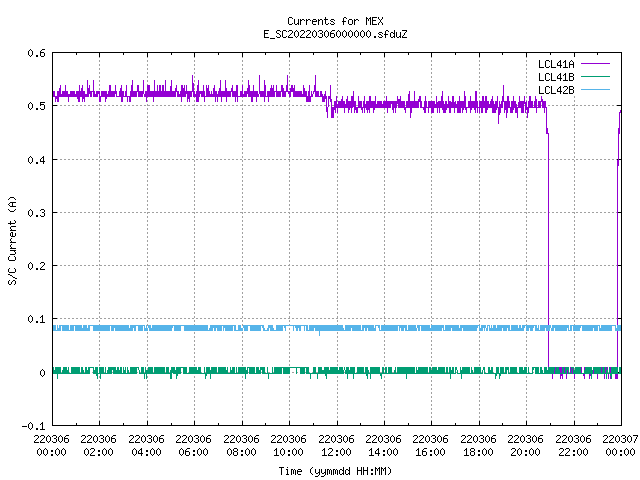The image size is (640, 480).
Task: Click the 20:00 x-axis tick label
Action: tap(525, 452)
